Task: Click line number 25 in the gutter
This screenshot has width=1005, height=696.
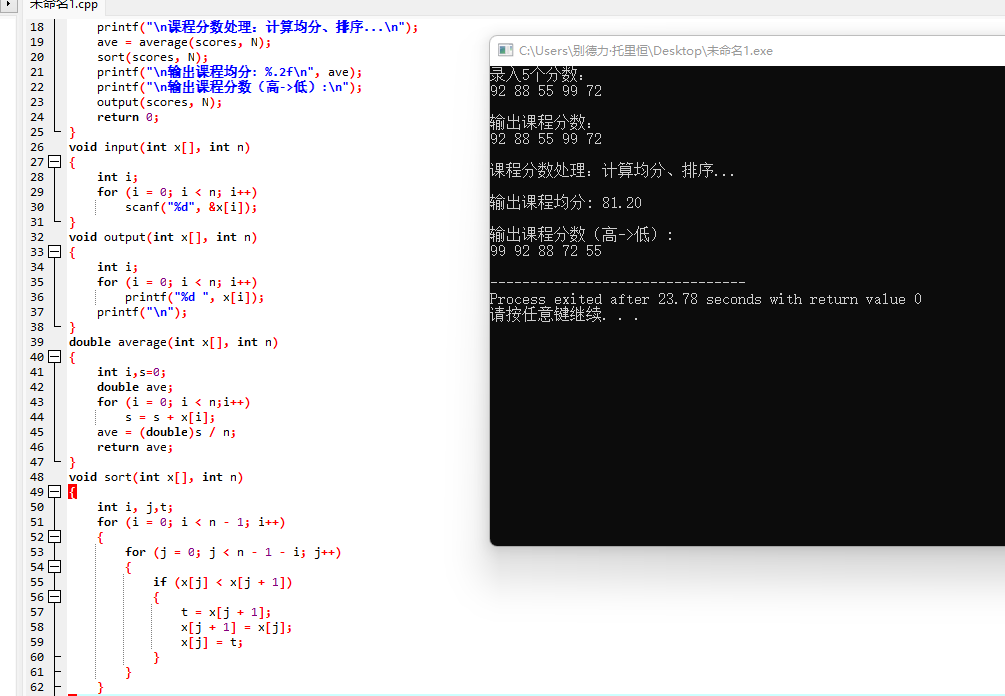Action: click(x=37, y=132)
